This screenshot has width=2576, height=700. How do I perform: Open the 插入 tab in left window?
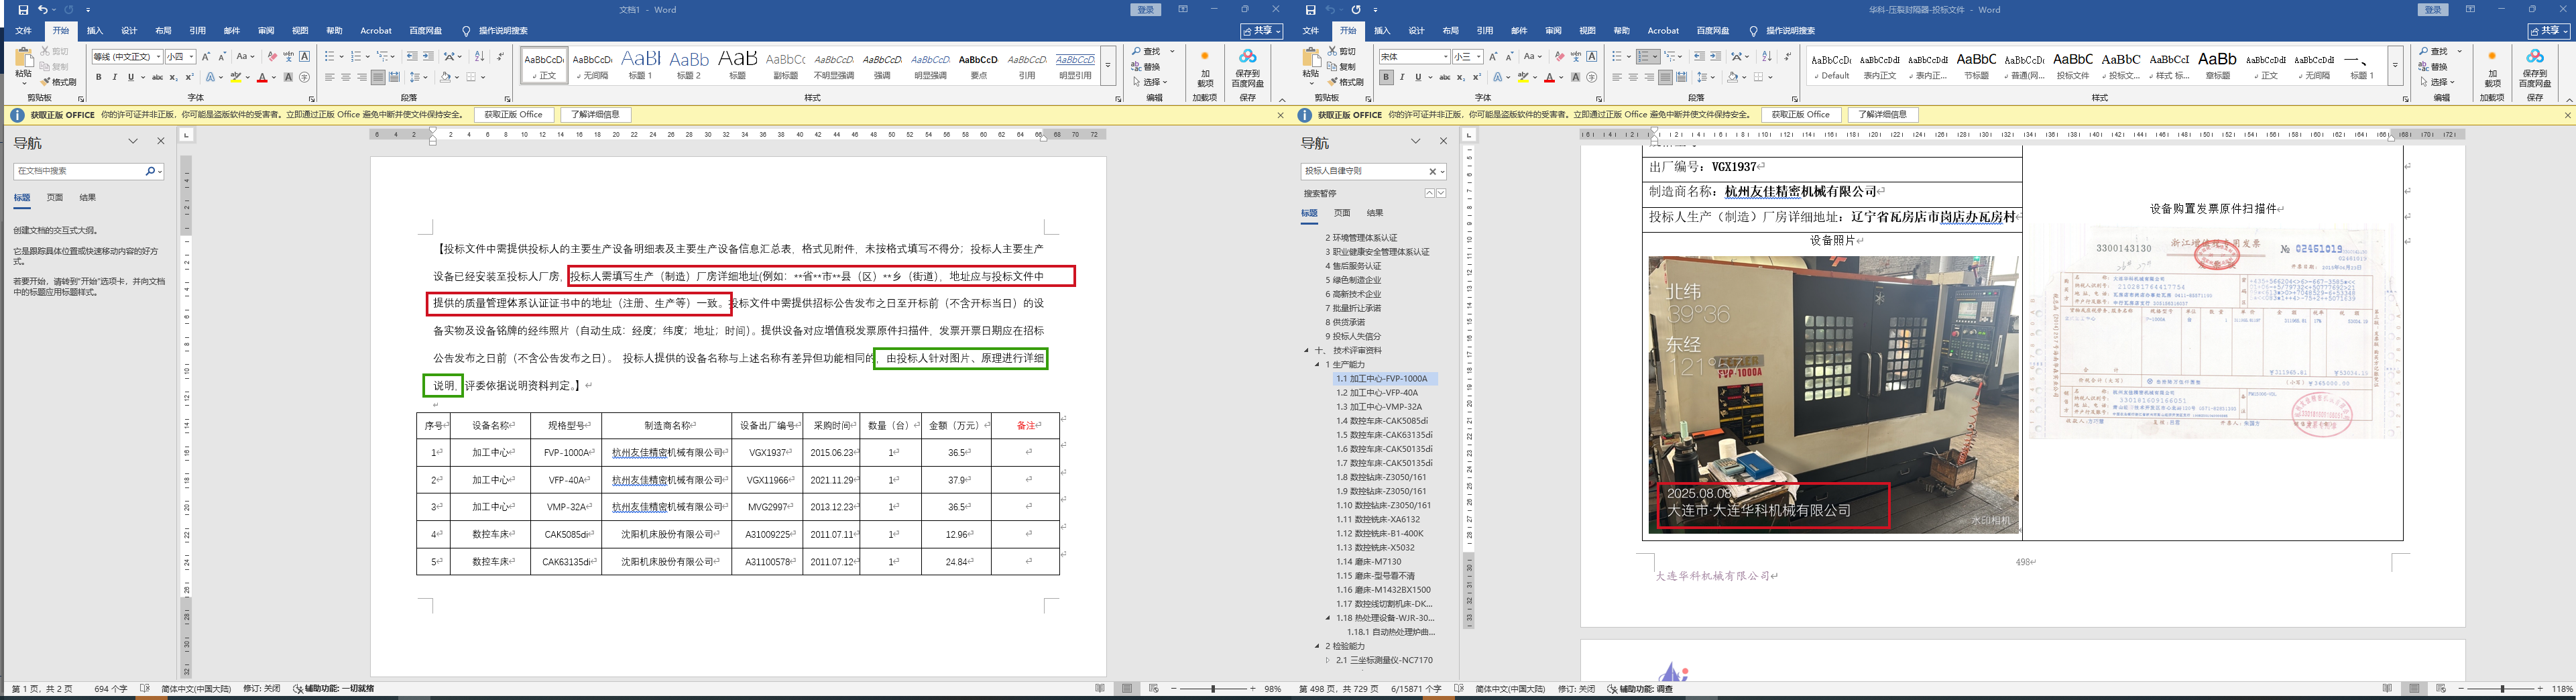[x=95, y=31]
